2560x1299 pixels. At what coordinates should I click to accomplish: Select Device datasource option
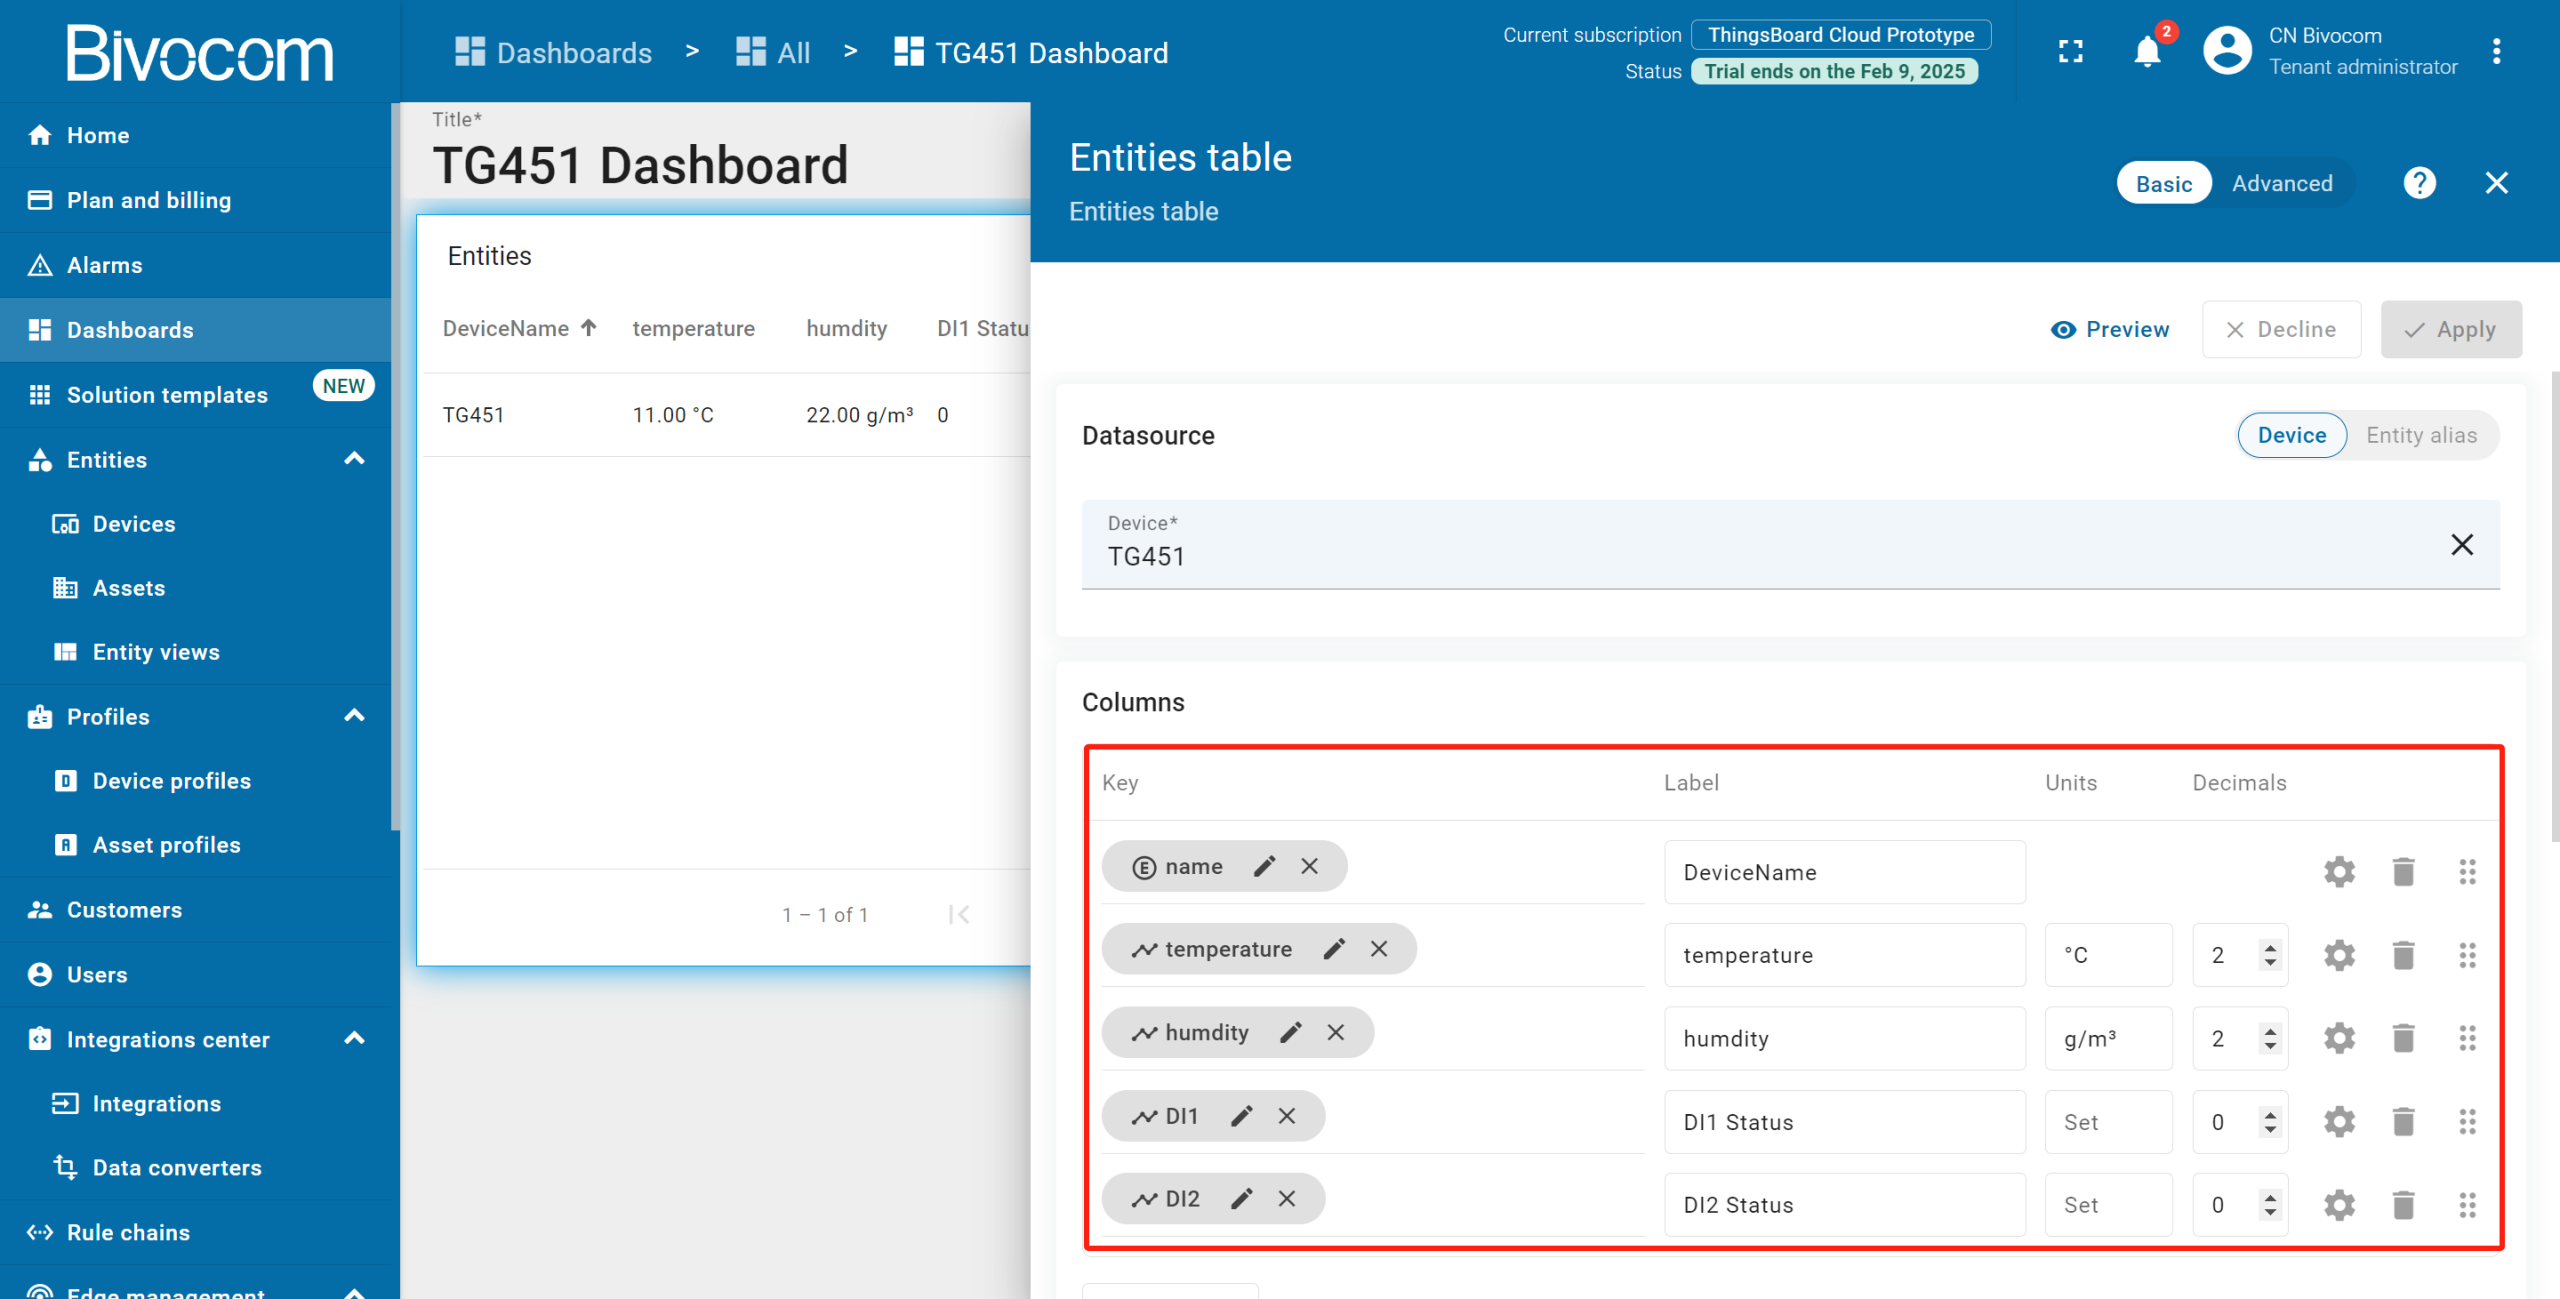tap(2291, 435)
